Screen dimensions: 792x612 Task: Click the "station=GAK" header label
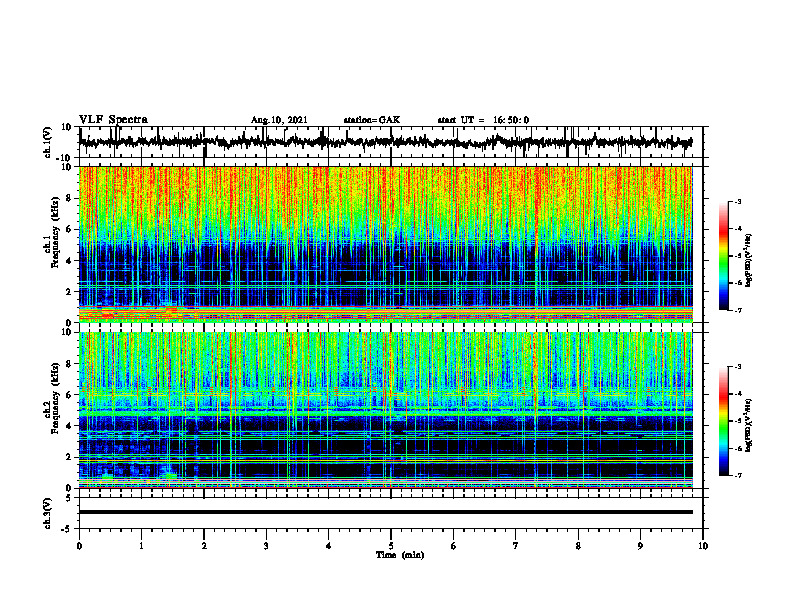pos(372,120)
